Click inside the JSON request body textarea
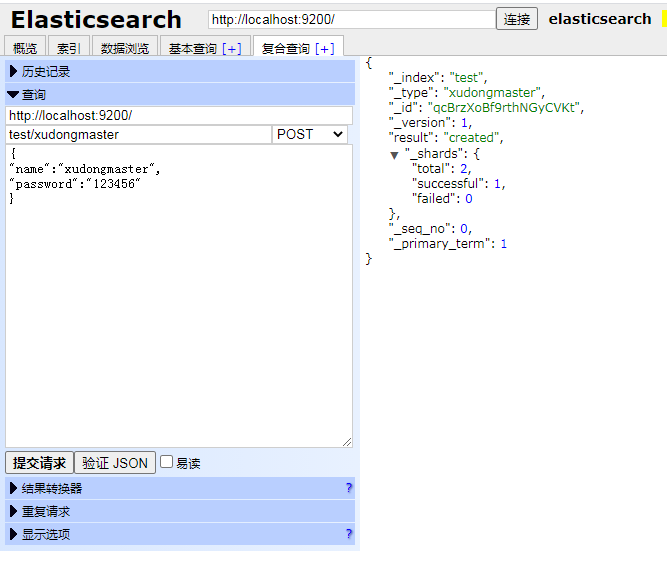 click(179, 296)
